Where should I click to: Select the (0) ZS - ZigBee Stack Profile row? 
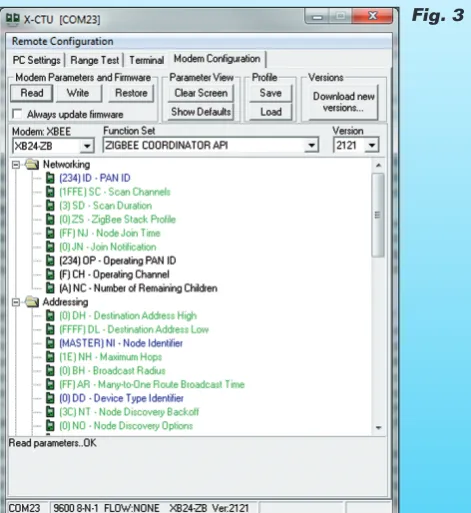click(117, 219)
